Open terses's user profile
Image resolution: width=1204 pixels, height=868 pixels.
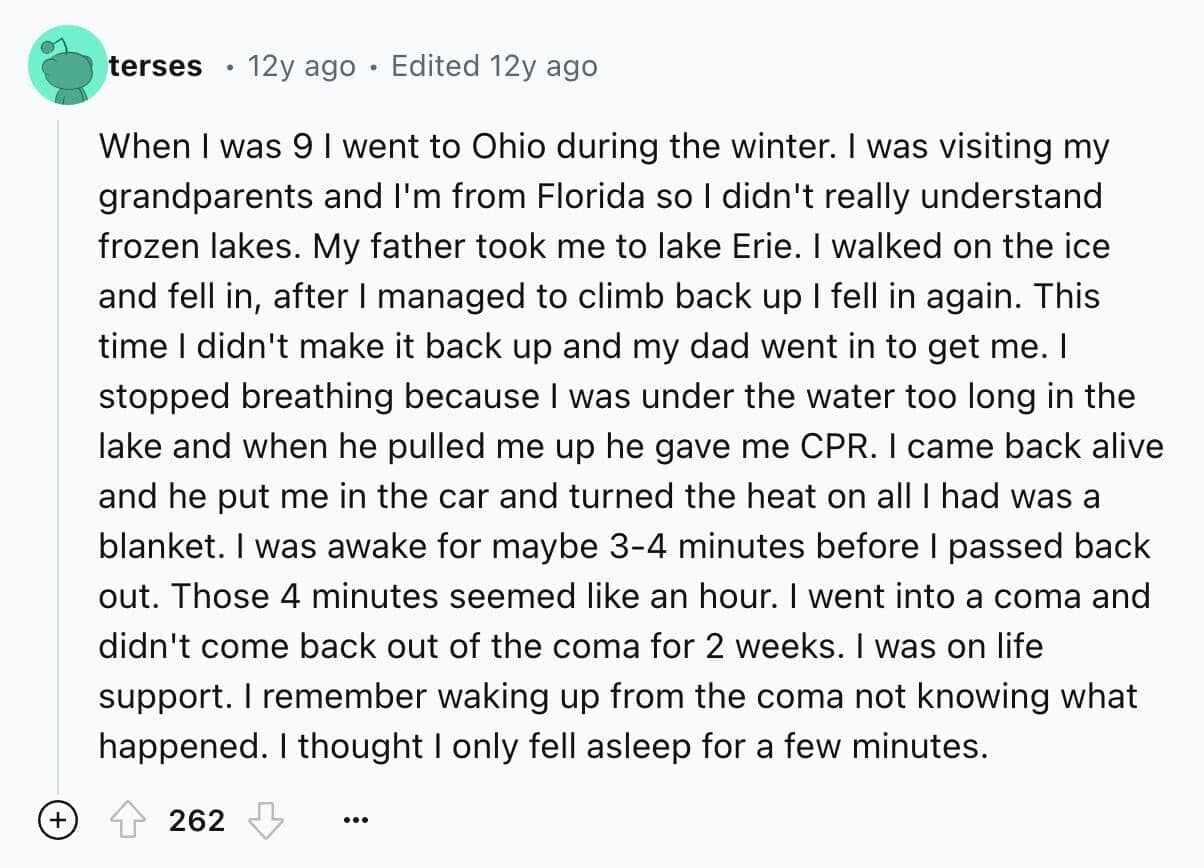pyautogui.click(x=156, y=65)
